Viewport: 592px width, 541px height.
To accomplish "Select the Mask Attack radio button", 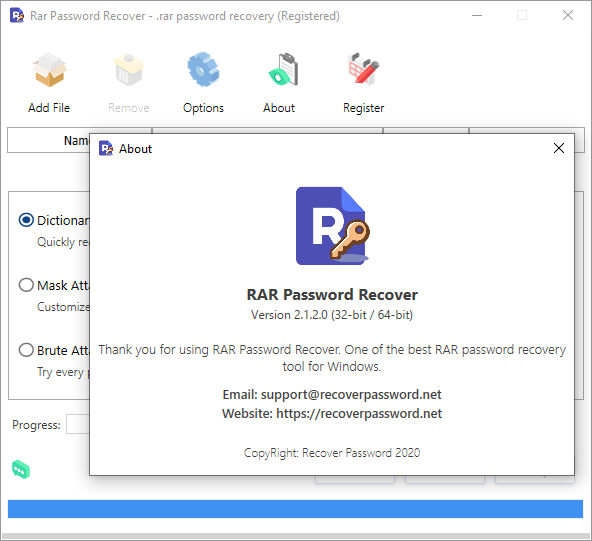I will 26,285.
